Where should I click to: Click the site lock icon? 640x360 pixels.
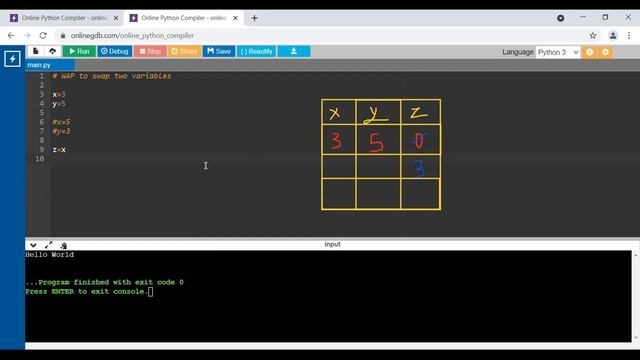click(63, 36)
